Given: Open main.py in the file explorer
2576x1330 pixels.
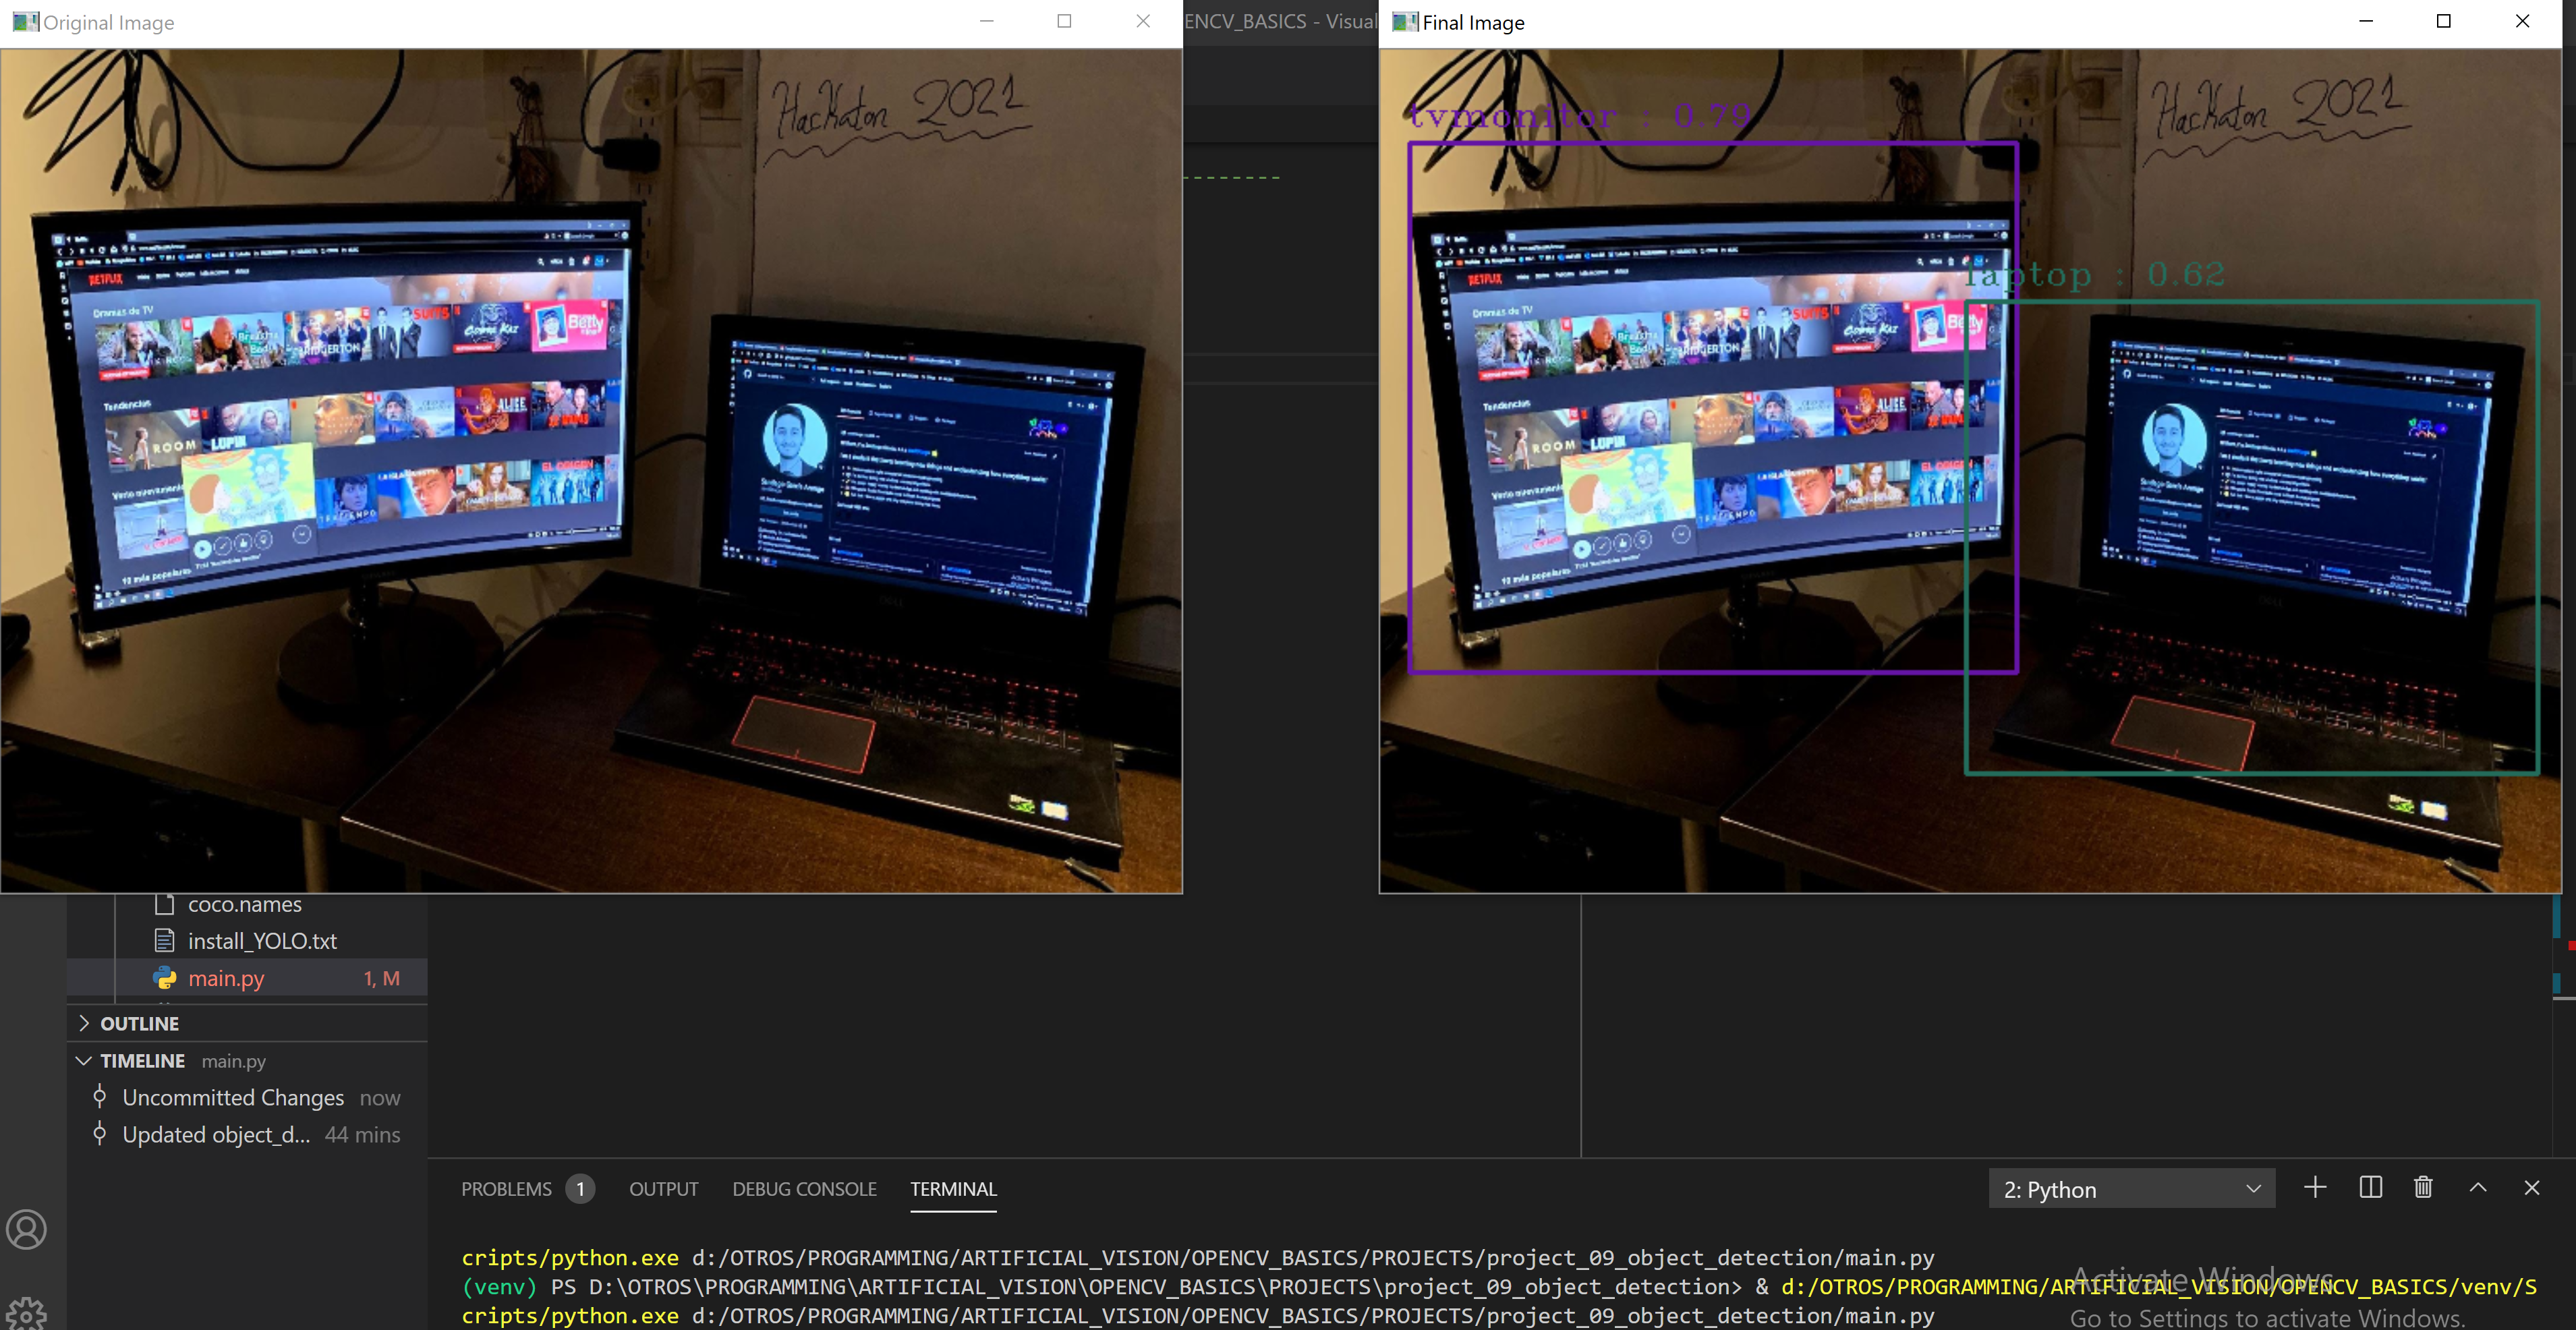Looking at the screenshot, I should pyautogui.click(x=226, y=978).
